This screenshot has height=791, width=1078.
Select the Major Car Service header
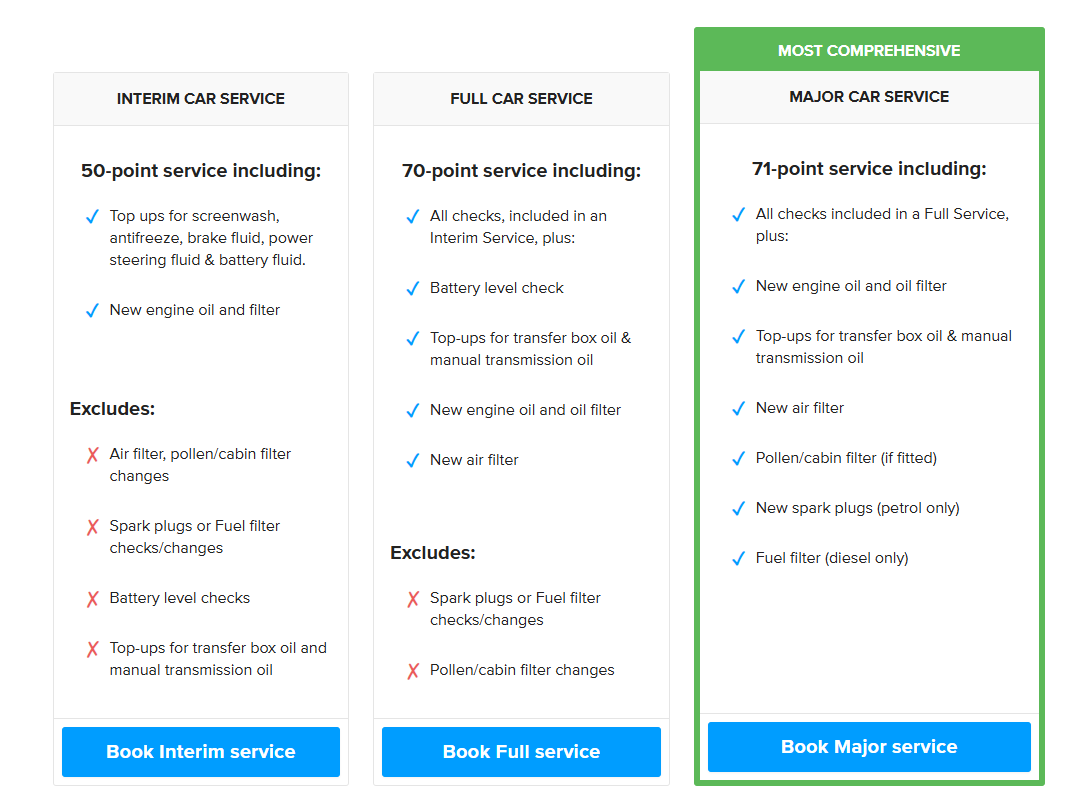point(869,97)
